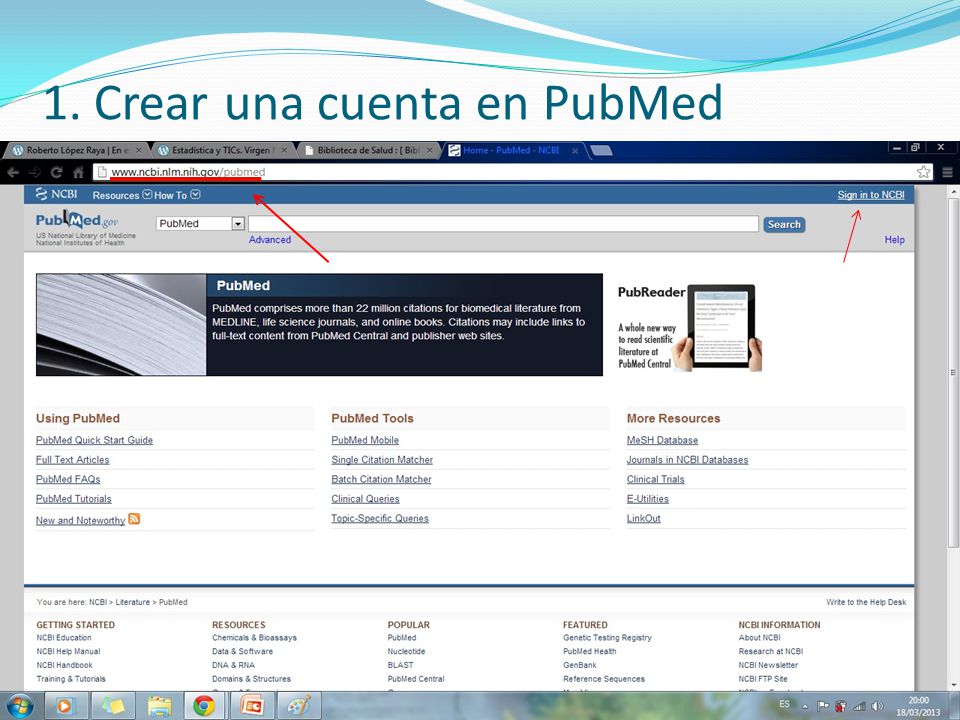This screenshot has width=960, height=720.
Task: Click the PubReader tablet banner image
Action: tap(689, 328)
